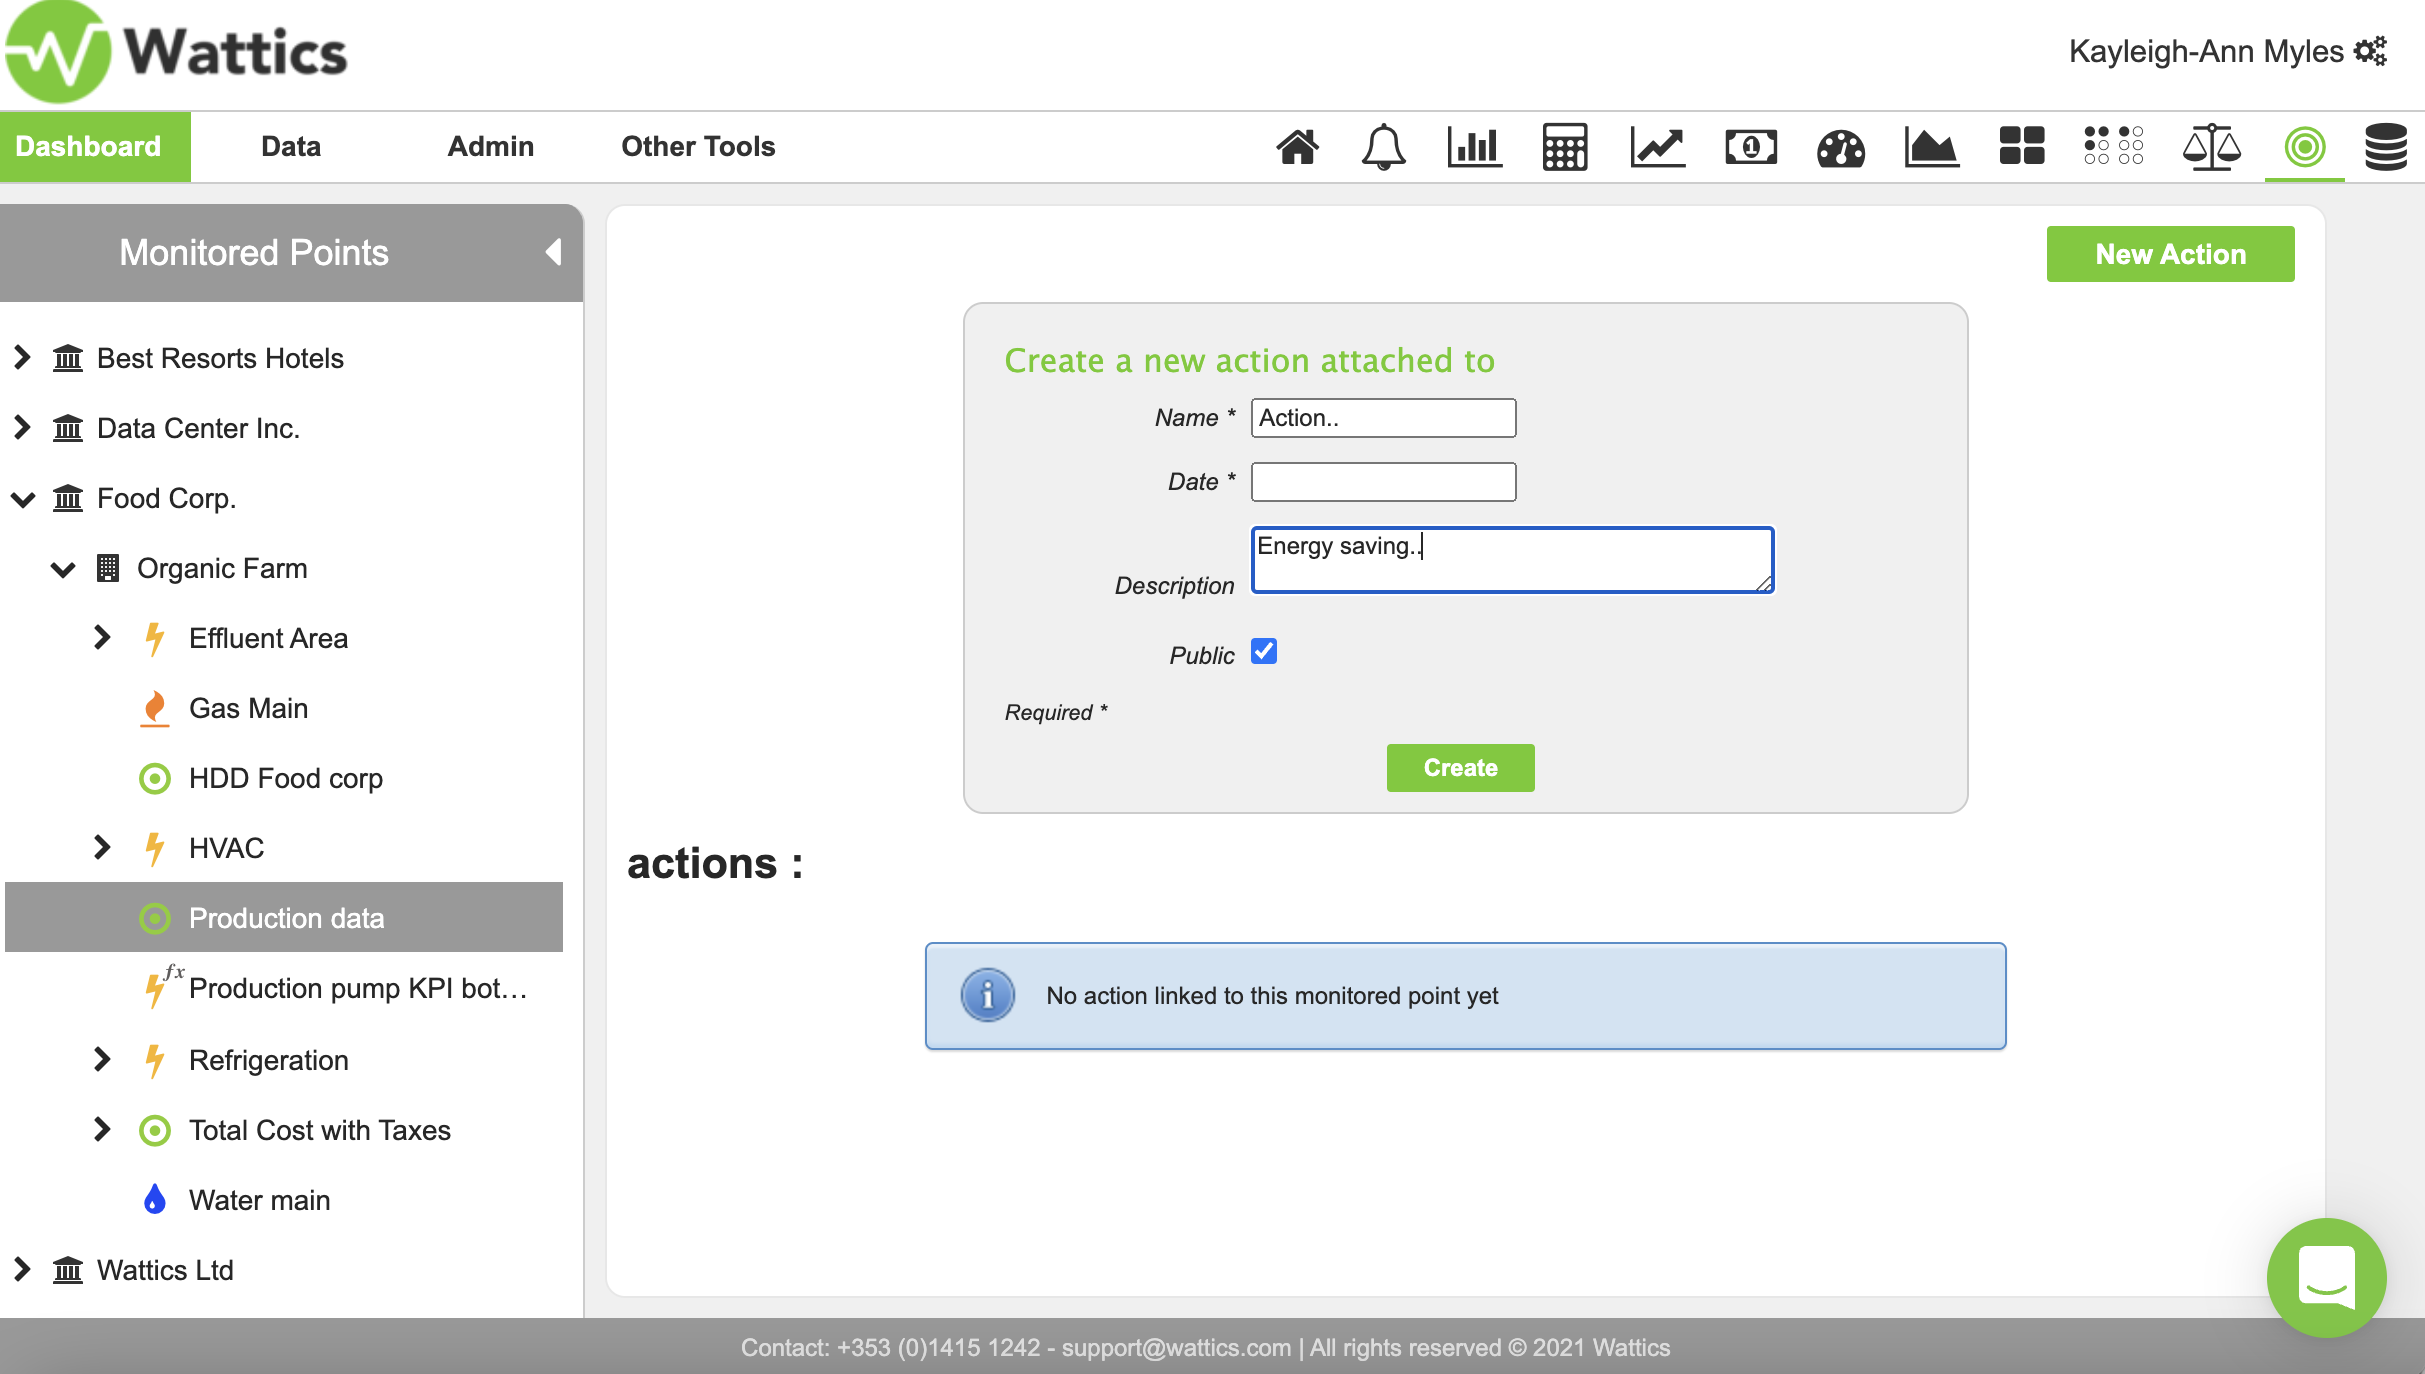Open the alerts bell icon
This screenshot has width=2425, height=1374.
(1383, 147)
